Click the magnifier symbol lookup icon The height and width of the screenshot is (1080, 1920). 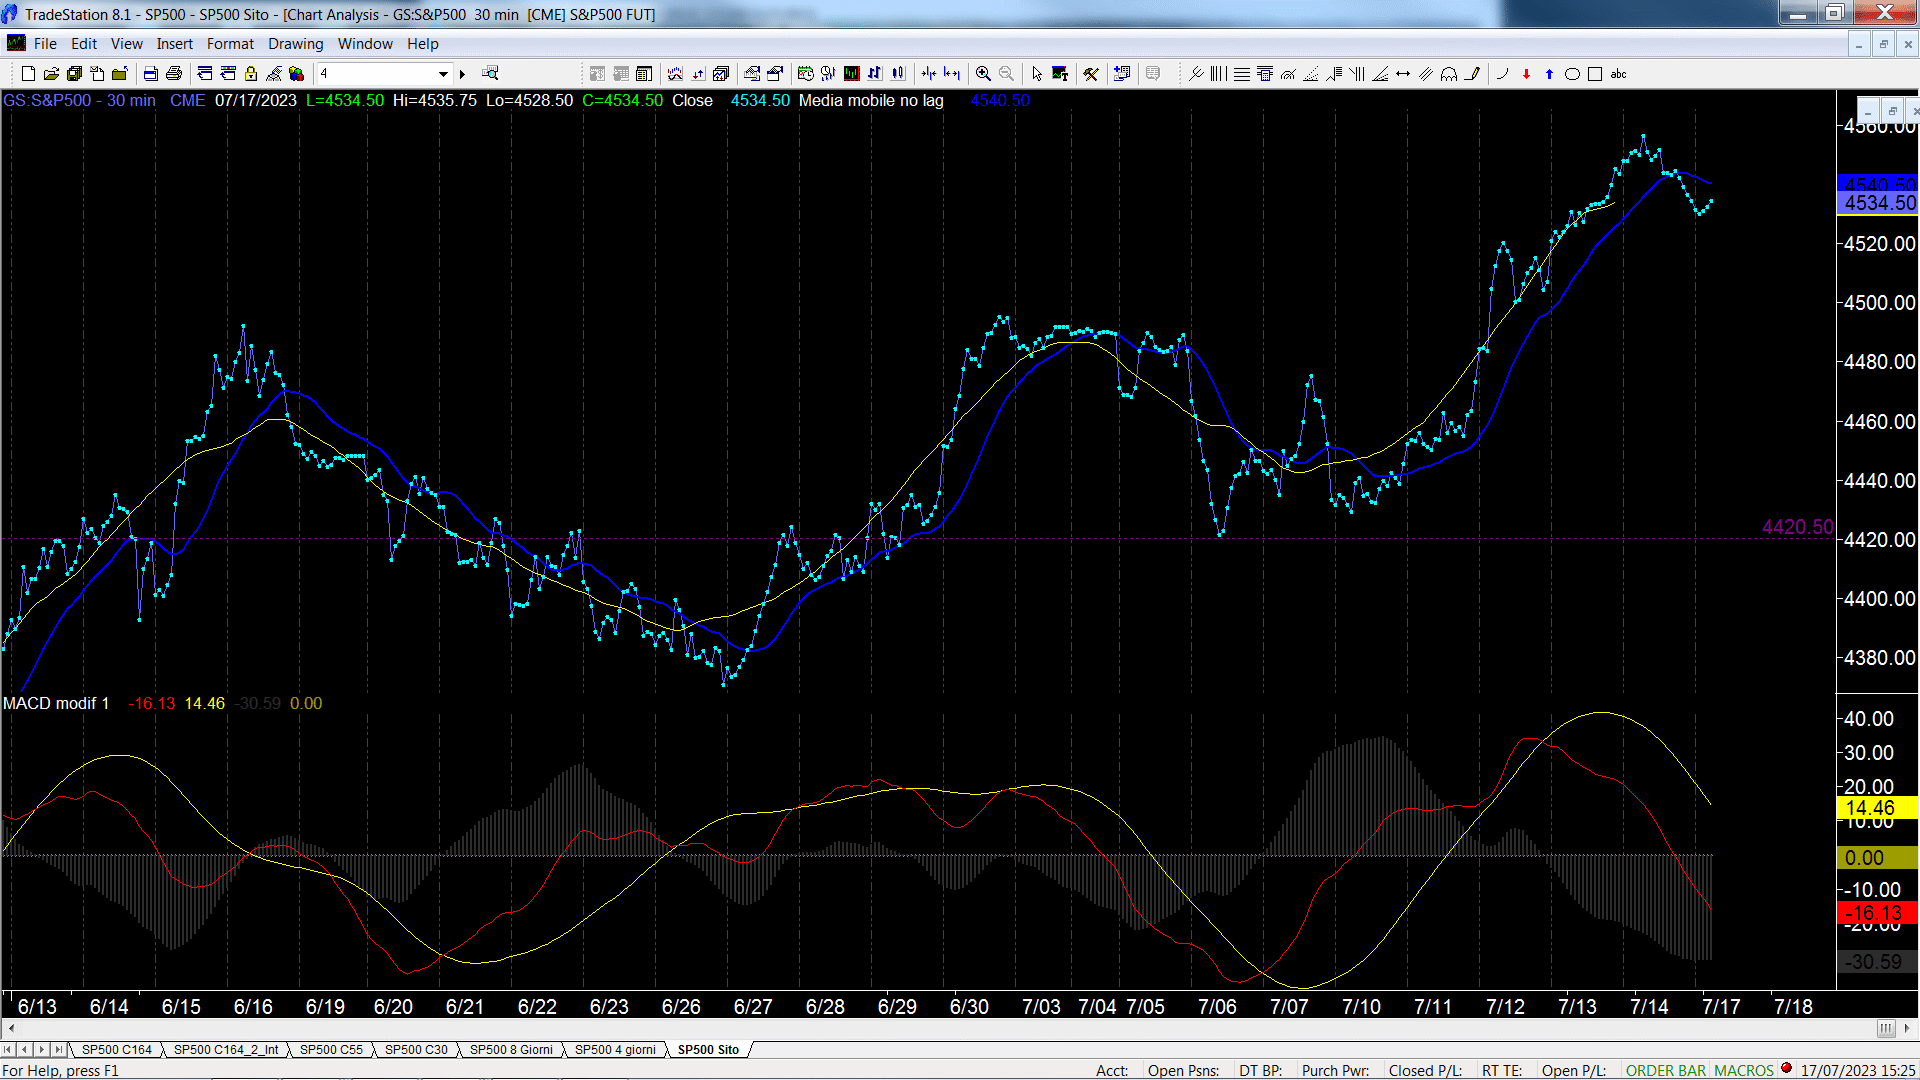(490, 73)
